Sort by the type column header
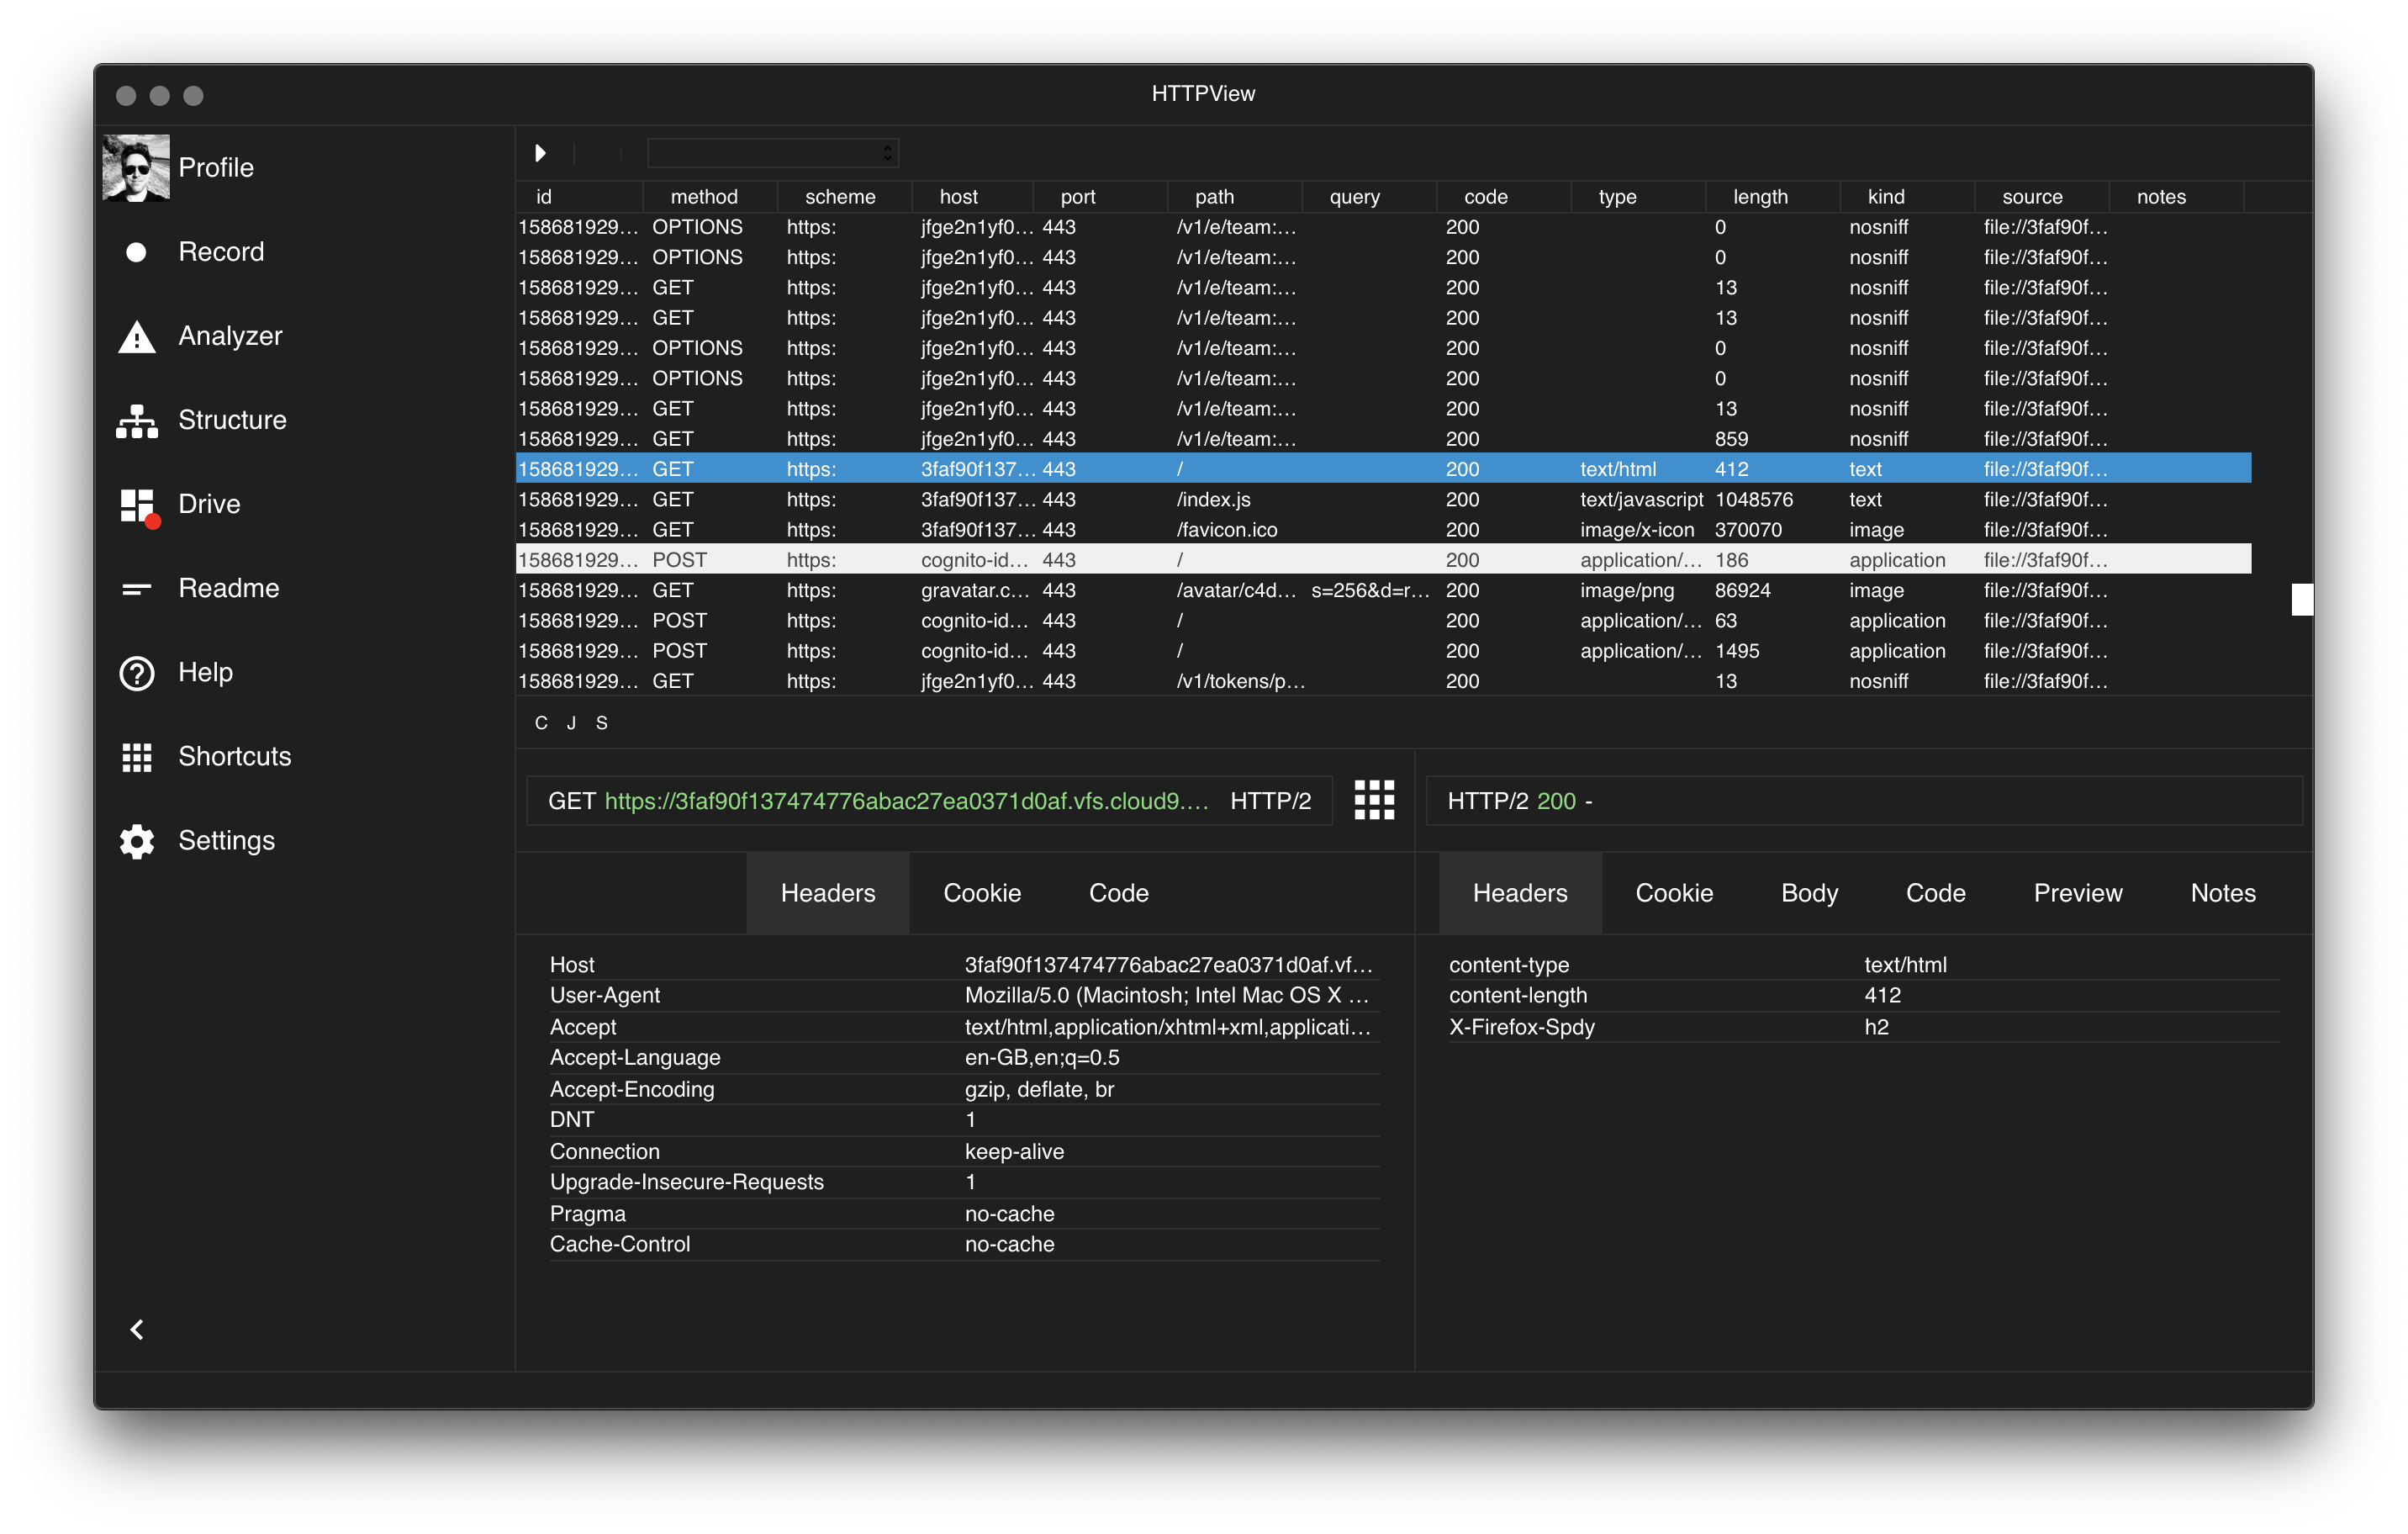 tap(1639, 197)
